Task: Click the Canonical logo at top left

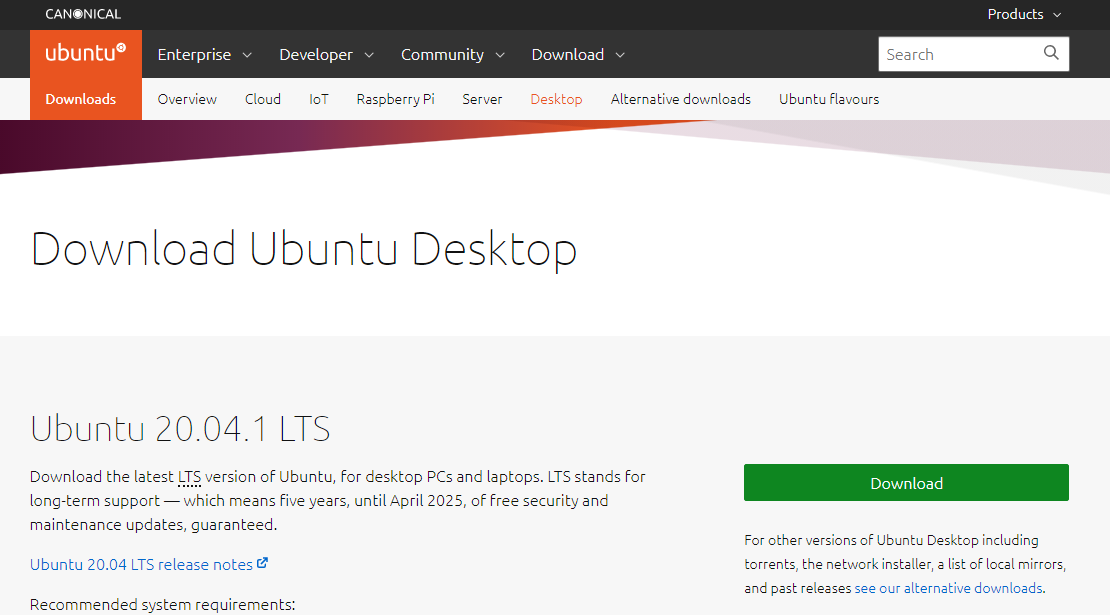Action: click(x=83, y=14)
